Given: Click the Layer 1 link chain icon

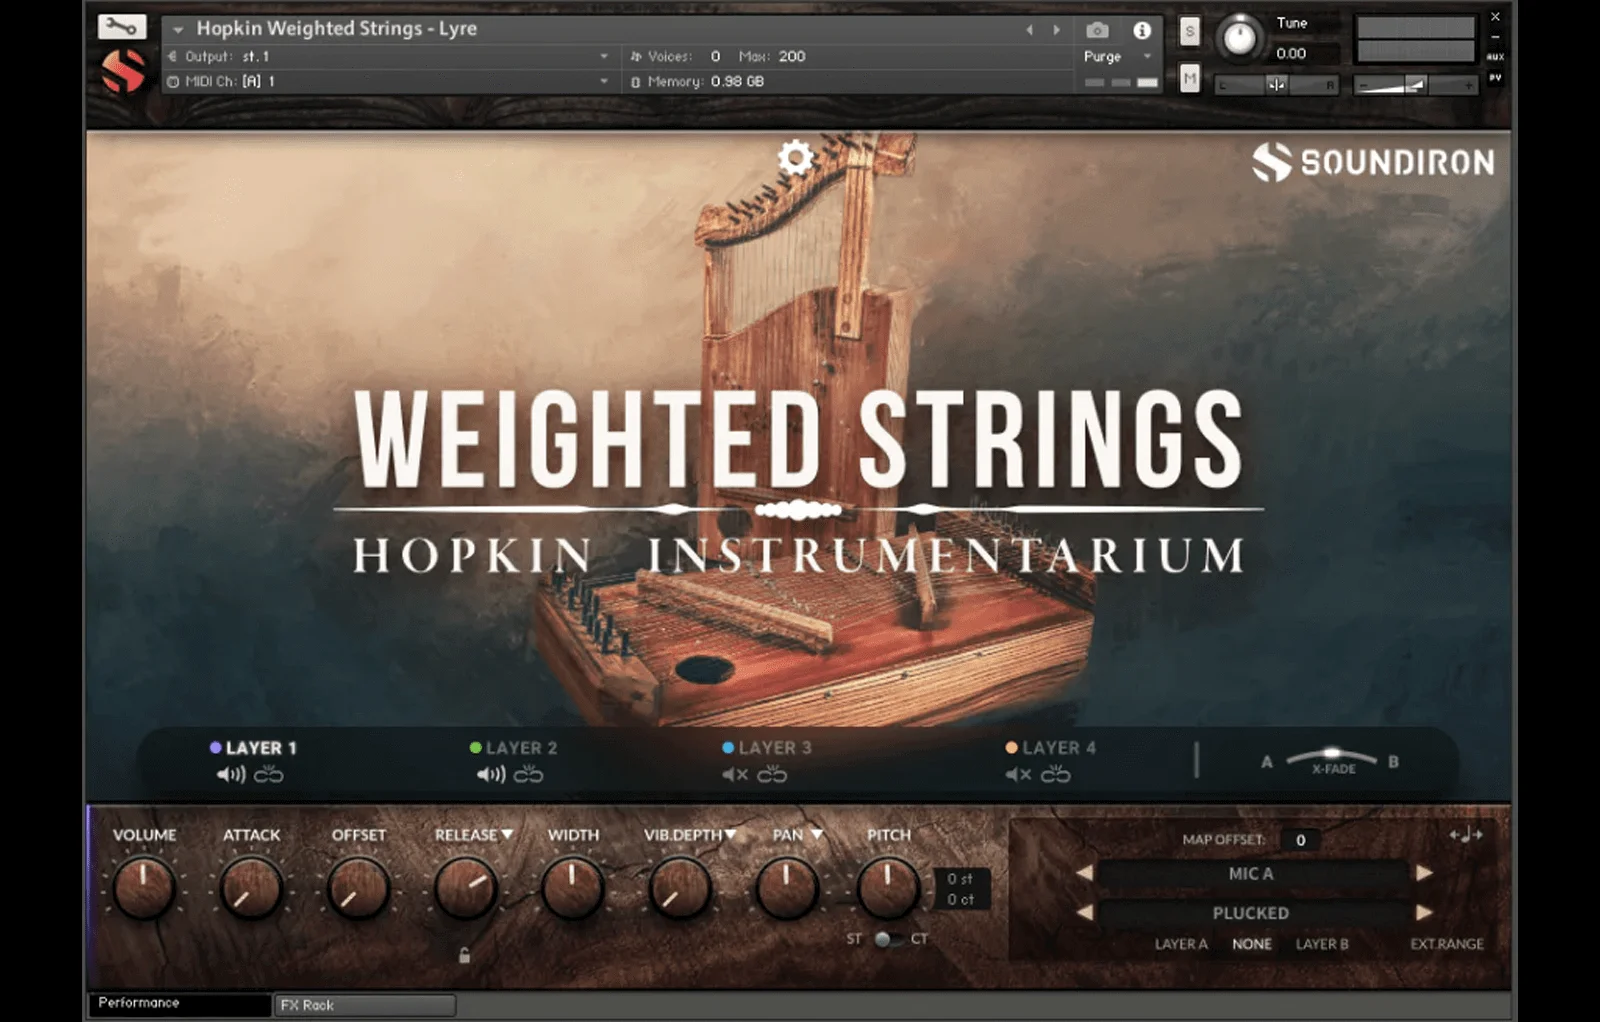Looking at the screenshot, I should point(268,774).
